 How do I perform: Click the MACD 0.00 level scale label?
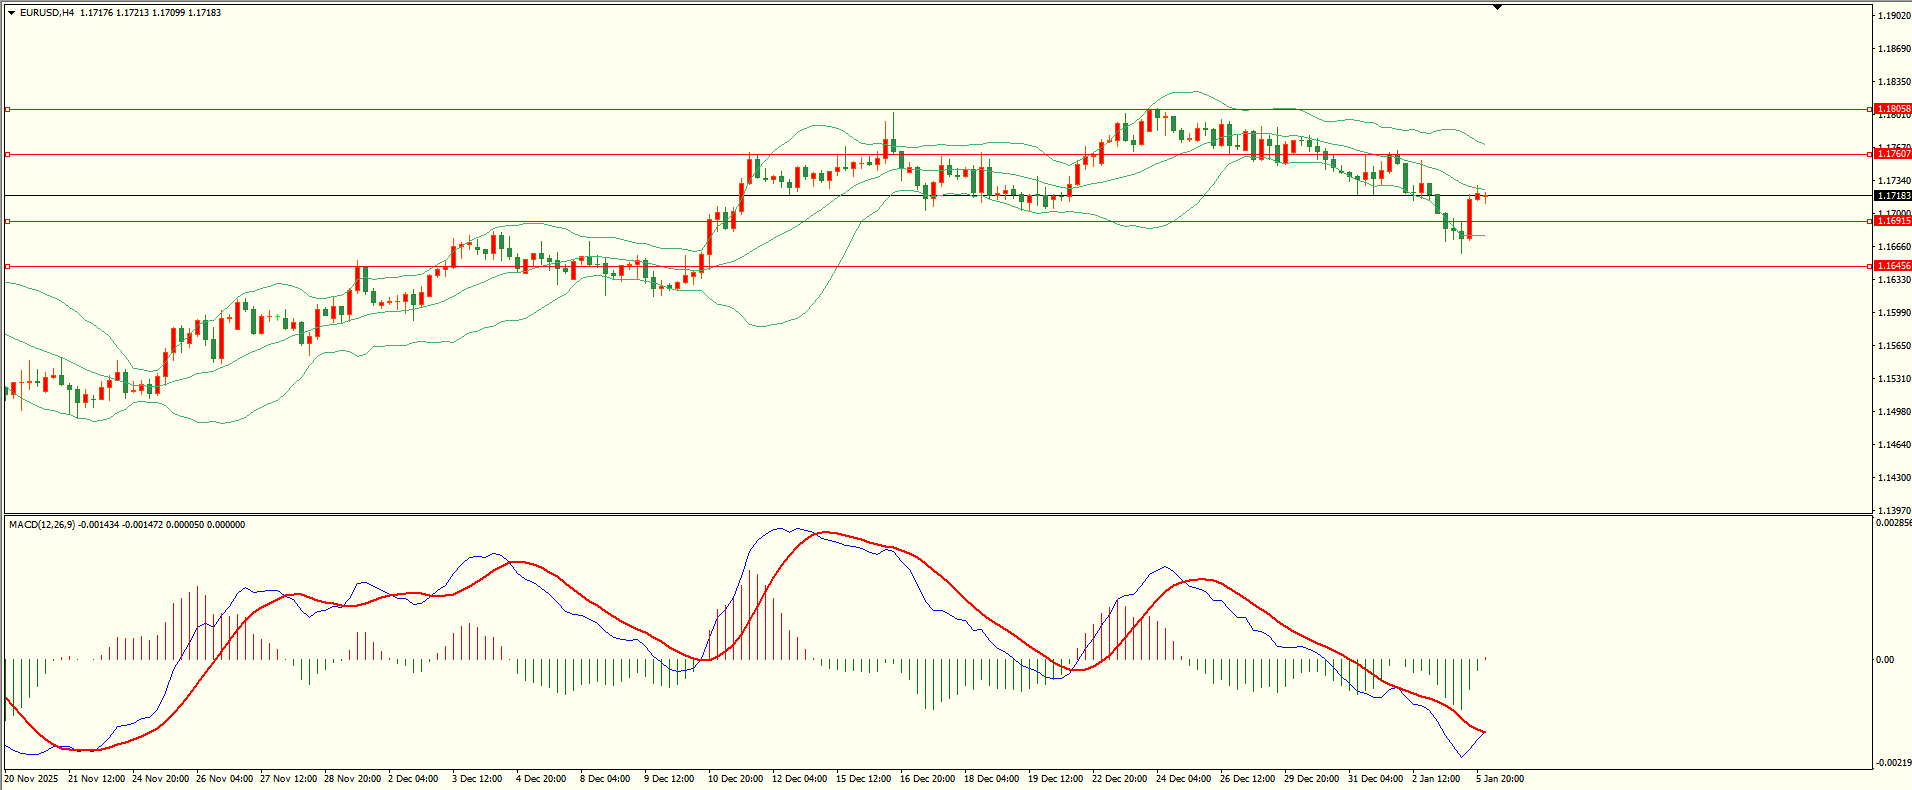coord(1885,660)
